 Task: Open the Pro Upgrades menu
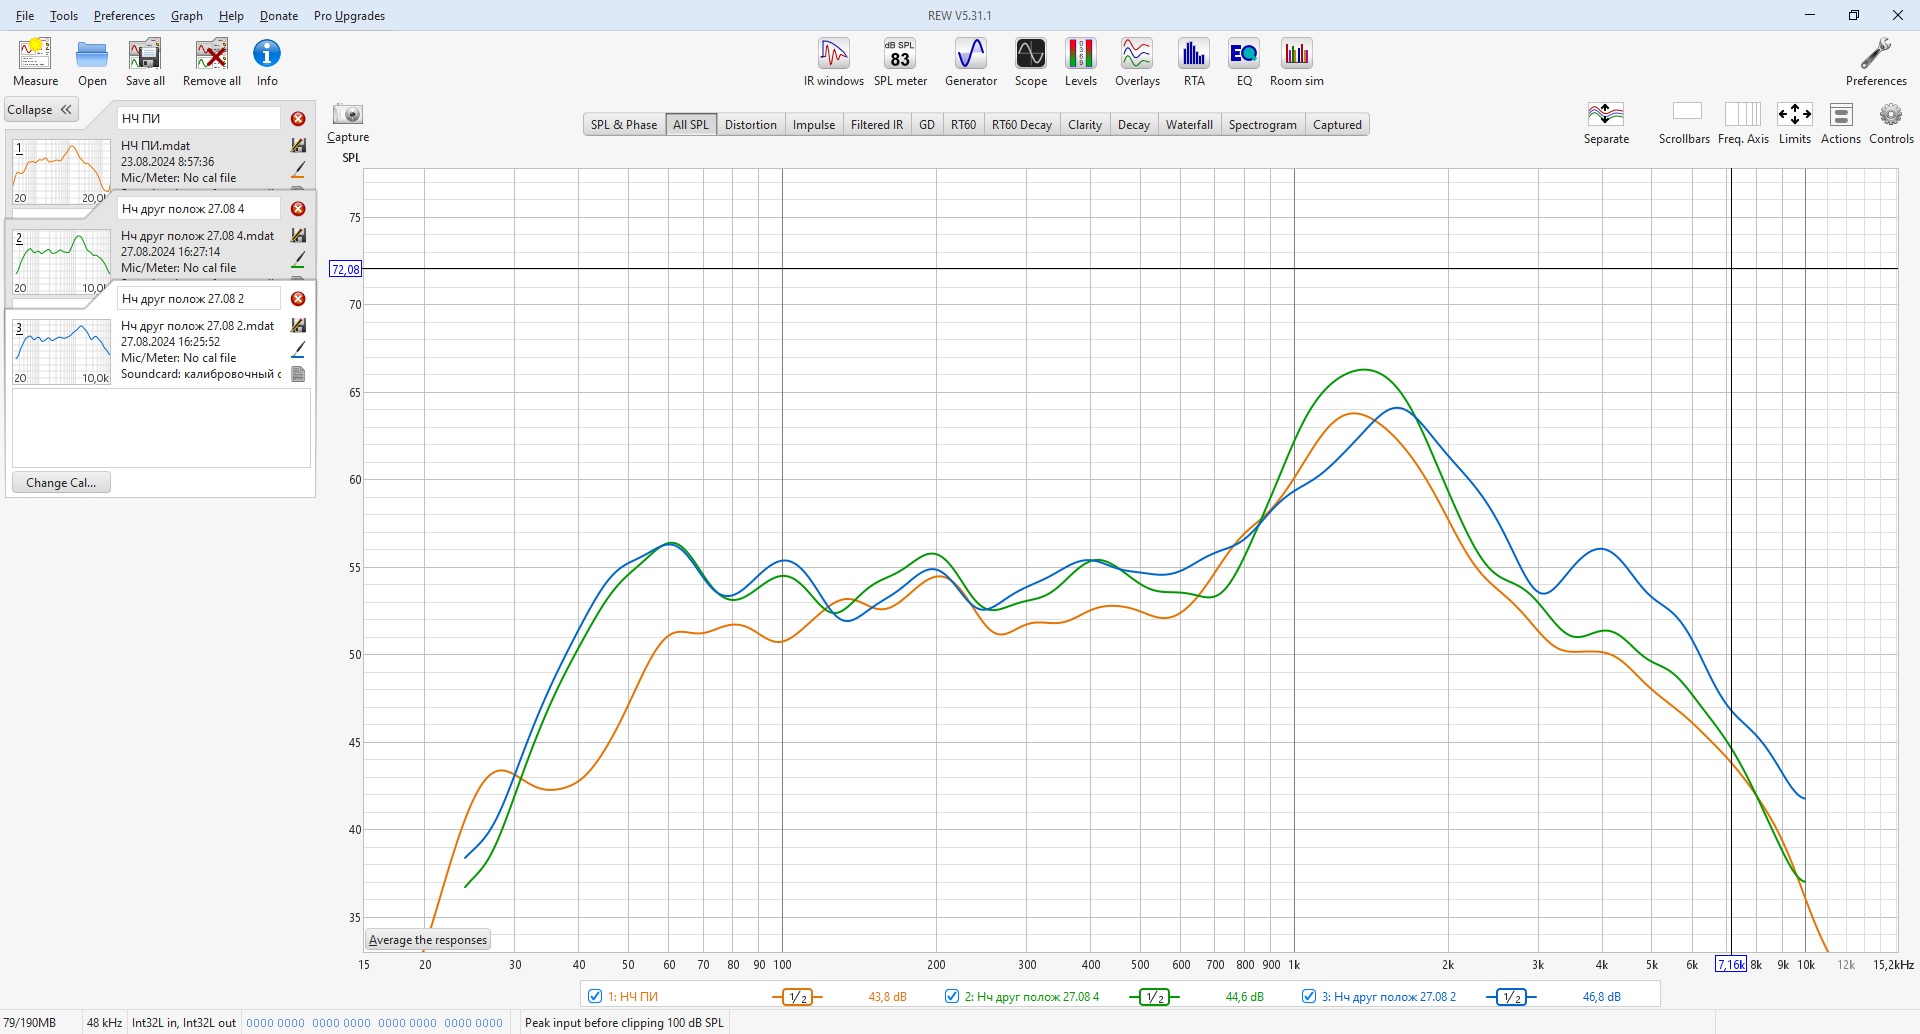pyautogui.click(x=349, y=16)
